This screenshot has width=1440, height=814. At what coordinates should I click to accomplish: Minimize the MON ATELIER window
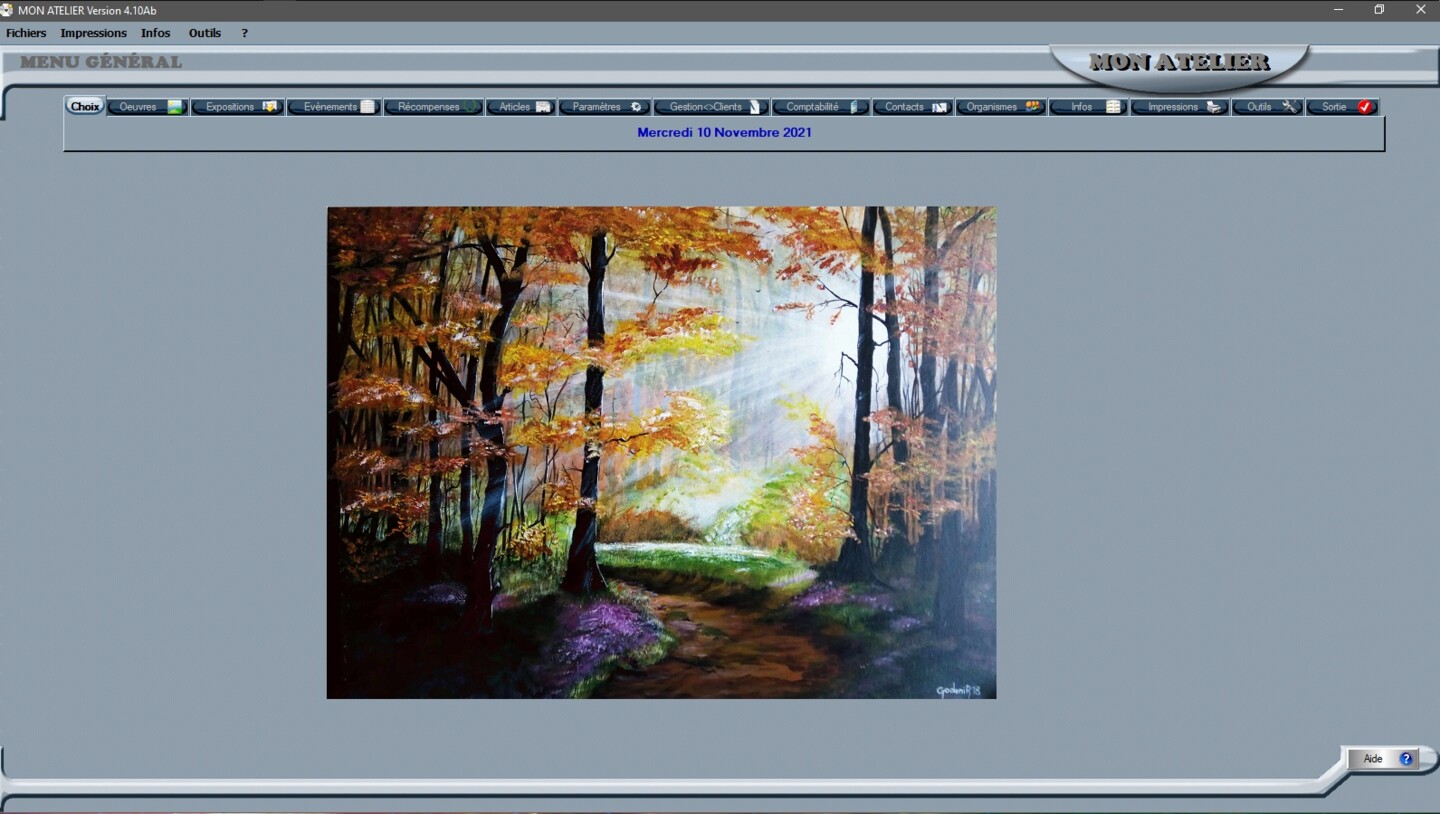[x=1338, y=10]
